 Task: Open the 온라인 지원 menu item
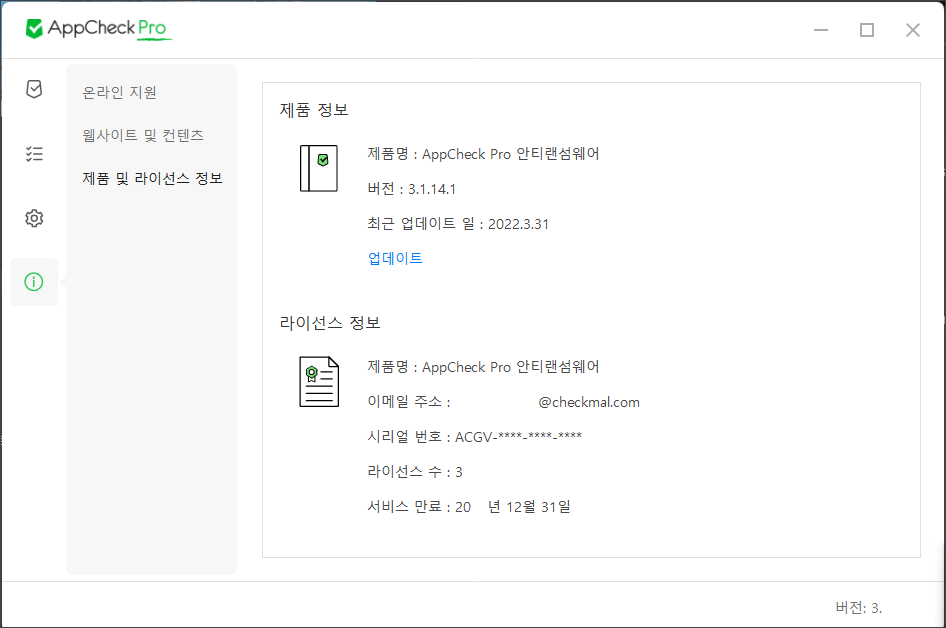[x=120, y=92]
